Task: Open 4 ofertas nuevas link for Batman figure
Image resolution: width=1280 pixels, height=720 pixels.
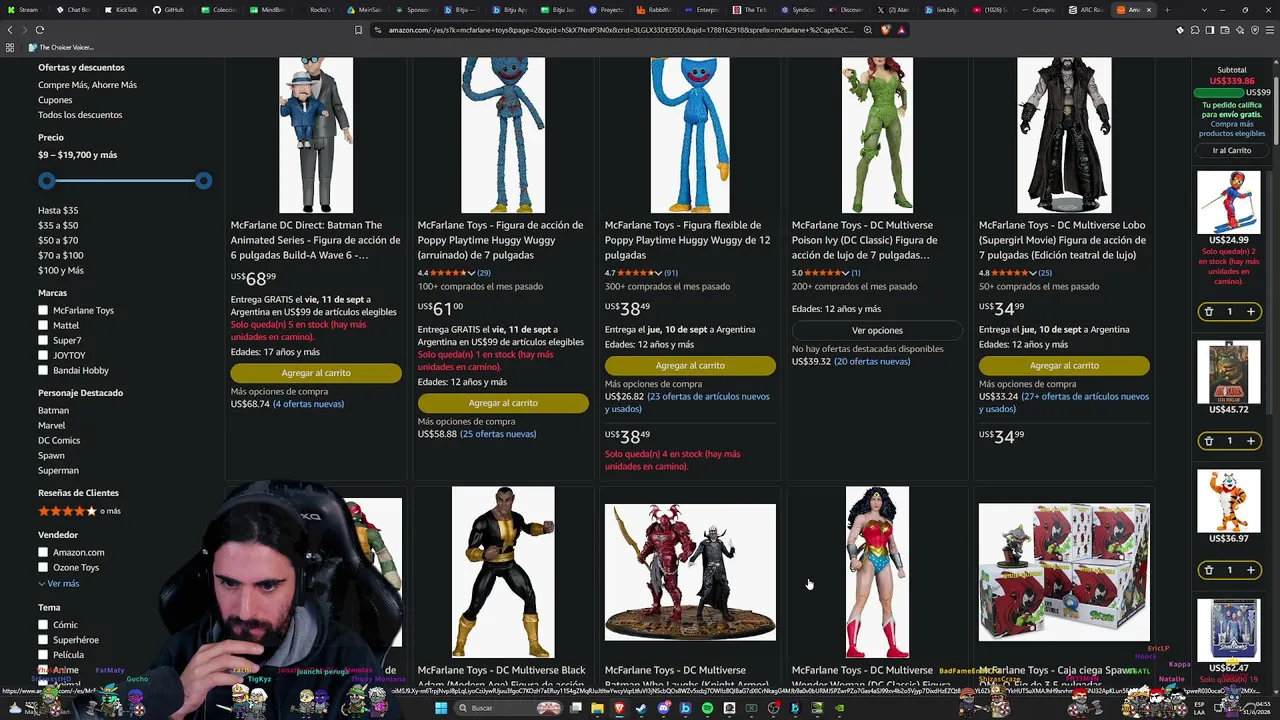Action: pos(308,404)
